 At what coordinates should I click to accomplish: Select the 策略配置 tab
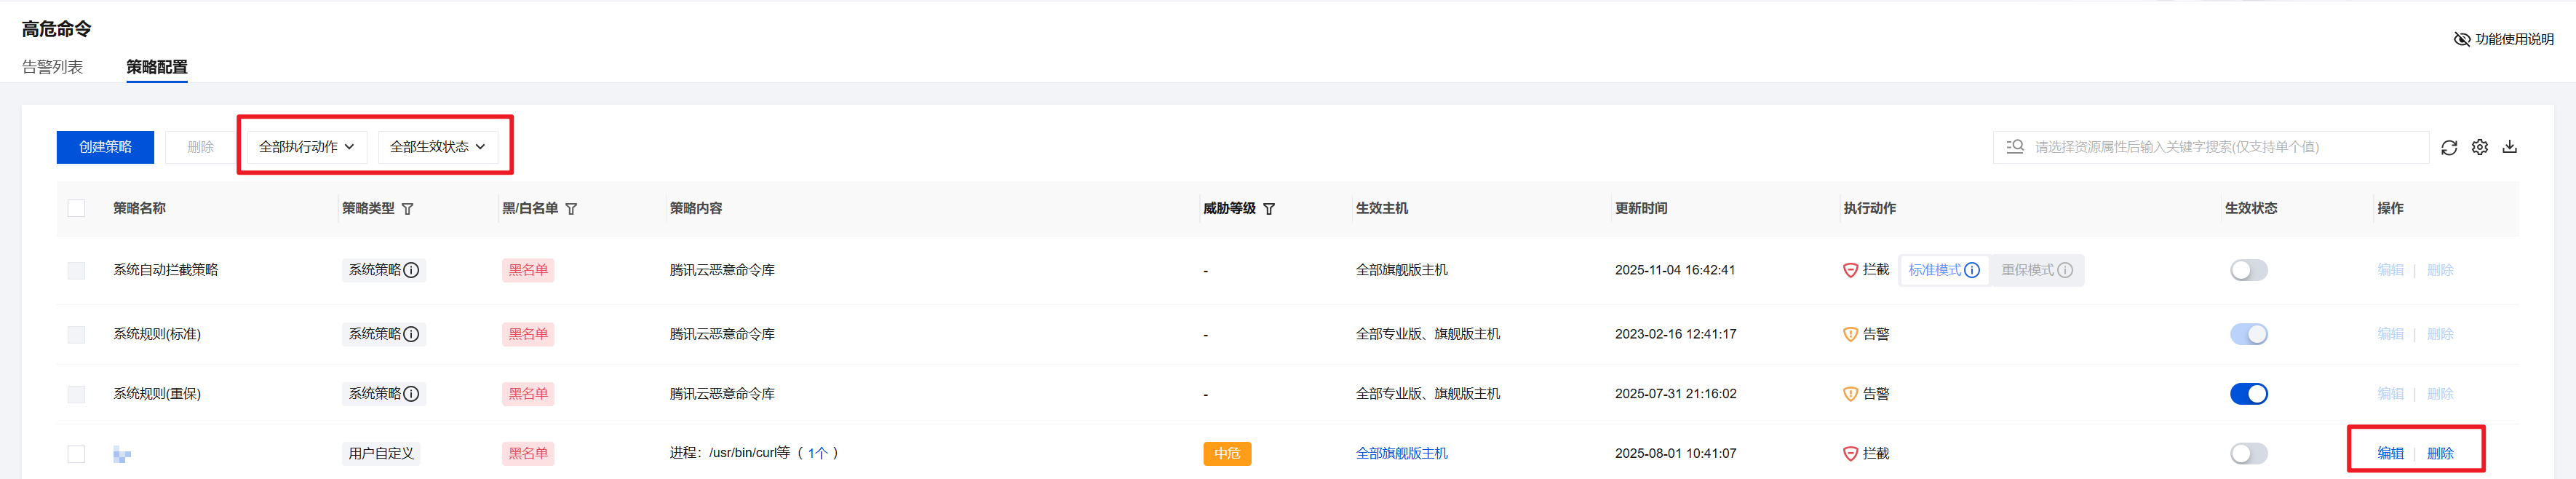tap(156, 67)
